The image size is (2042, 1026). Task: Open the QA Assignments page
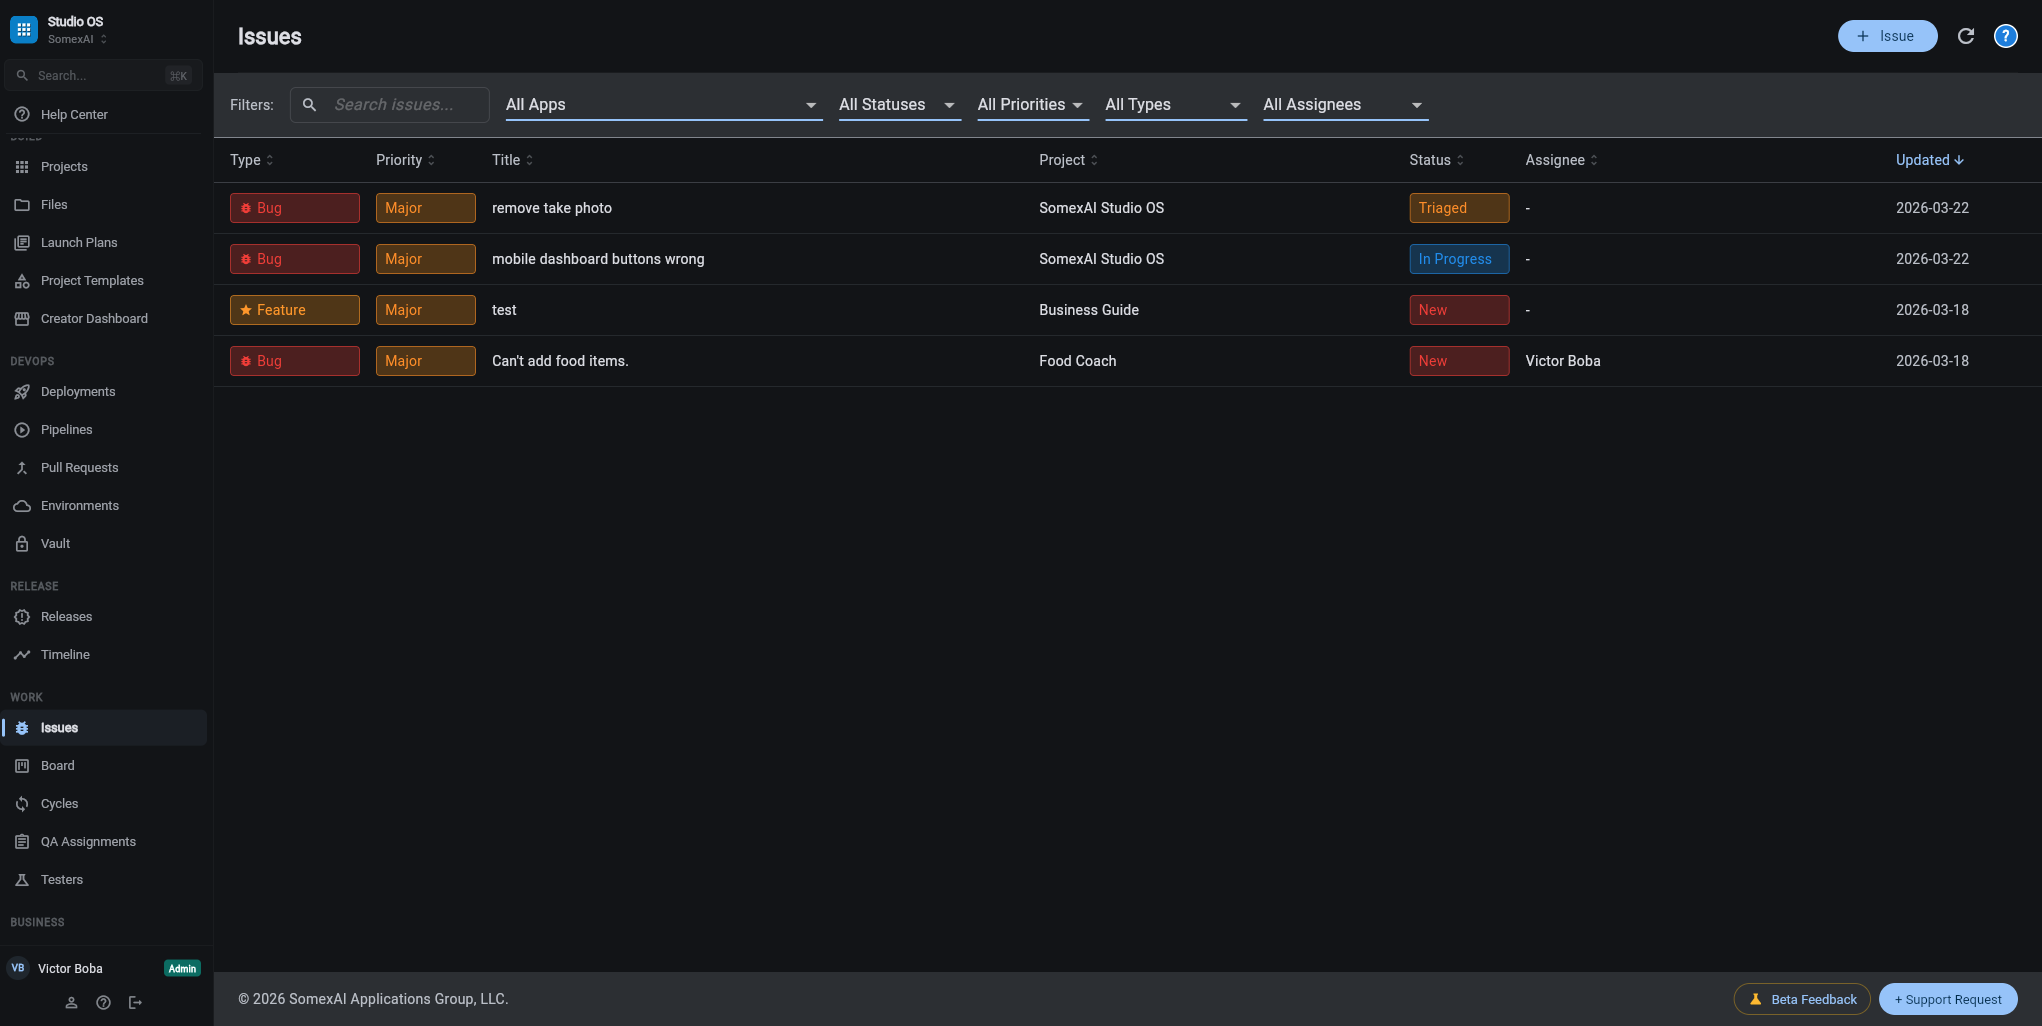(x=88, y=841)
